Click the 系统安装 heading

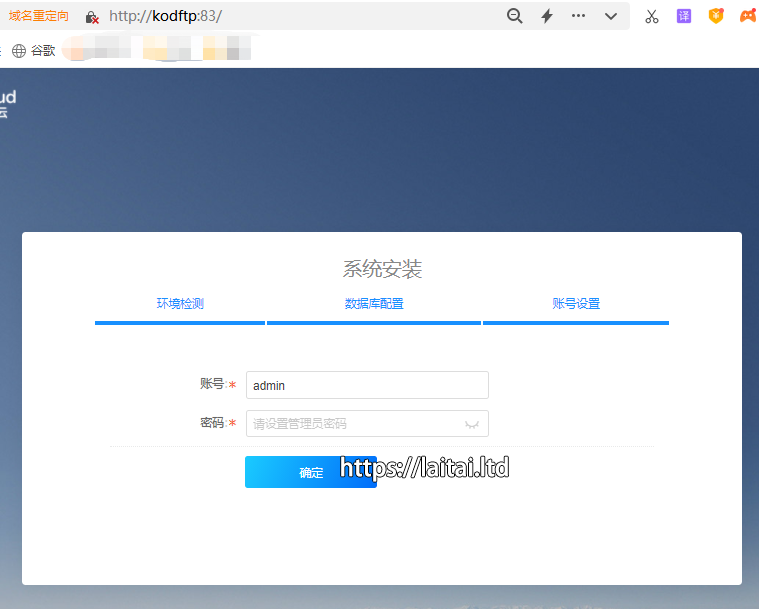pos(382,269)
